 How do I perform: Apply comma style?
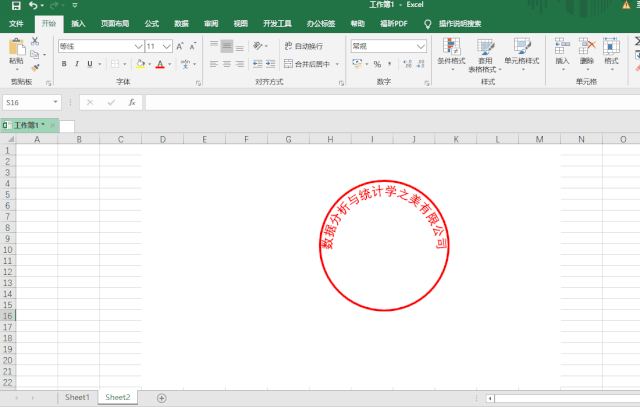[x=390, y=64]
